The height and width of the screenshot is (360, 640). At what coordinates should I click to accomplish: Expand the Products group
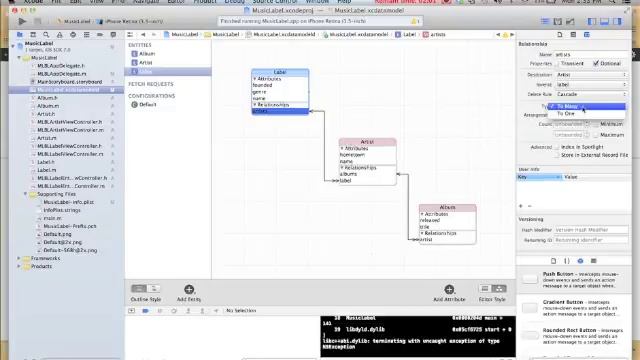tap(19, 267)
